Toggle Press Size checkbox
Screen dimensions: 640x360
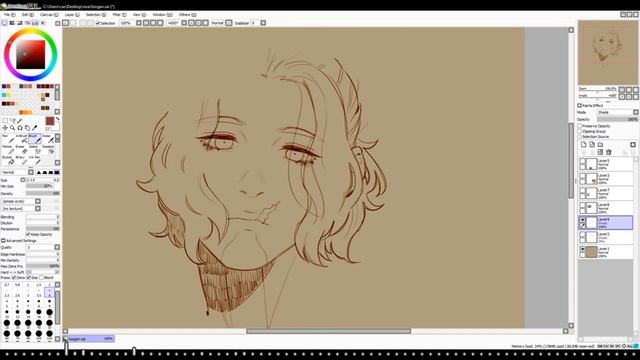click(x=28, y=278)
